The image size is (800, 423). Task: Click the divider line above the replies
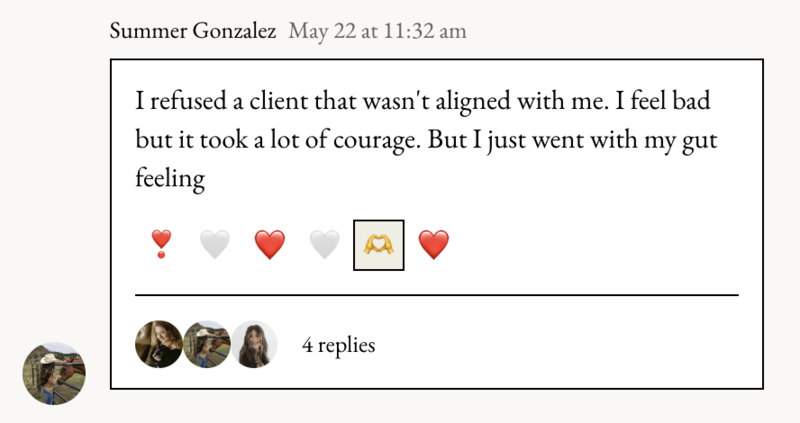(x=437, y=295)
